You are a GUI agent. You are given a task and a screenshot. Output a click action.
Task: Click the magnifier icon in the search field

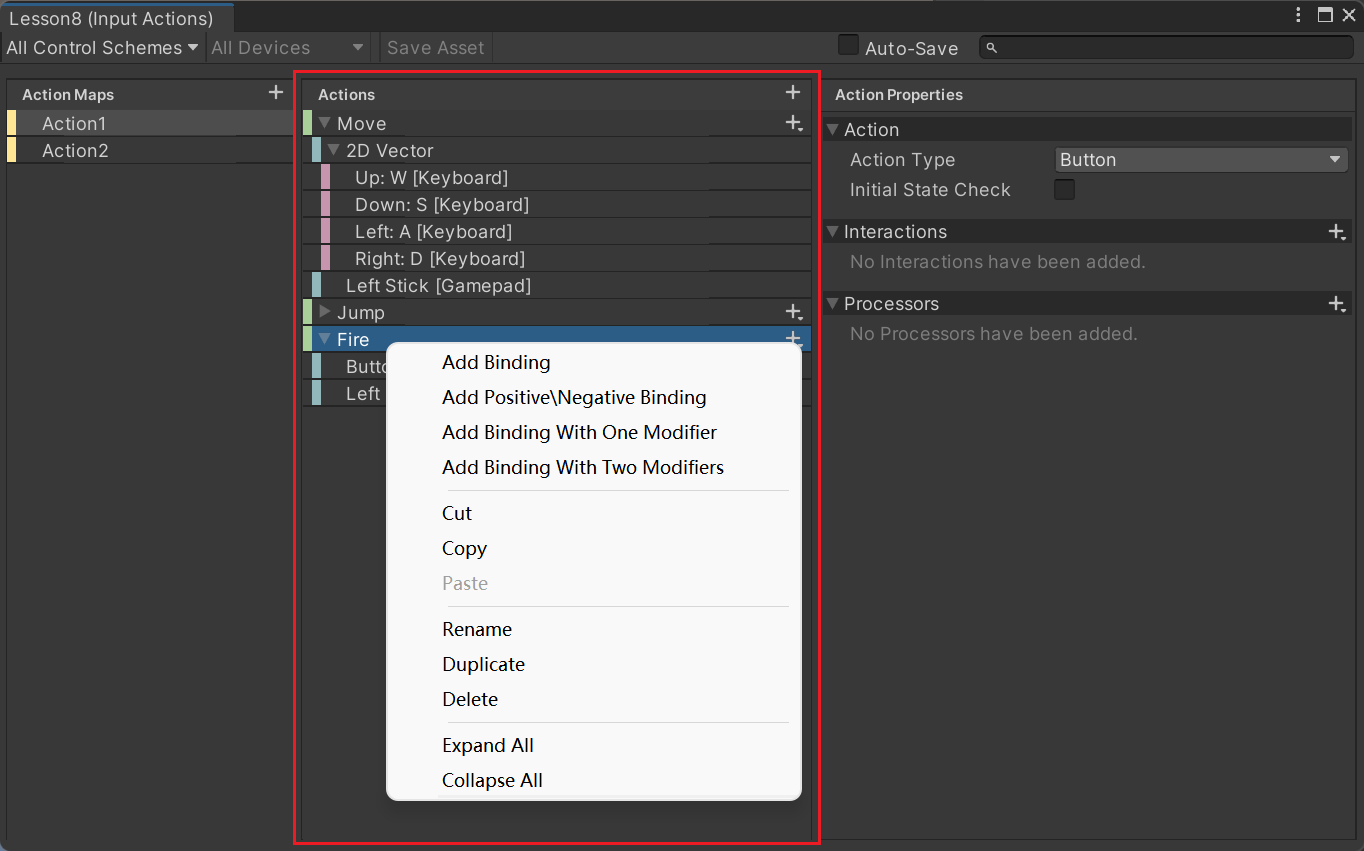pos(993,47)
